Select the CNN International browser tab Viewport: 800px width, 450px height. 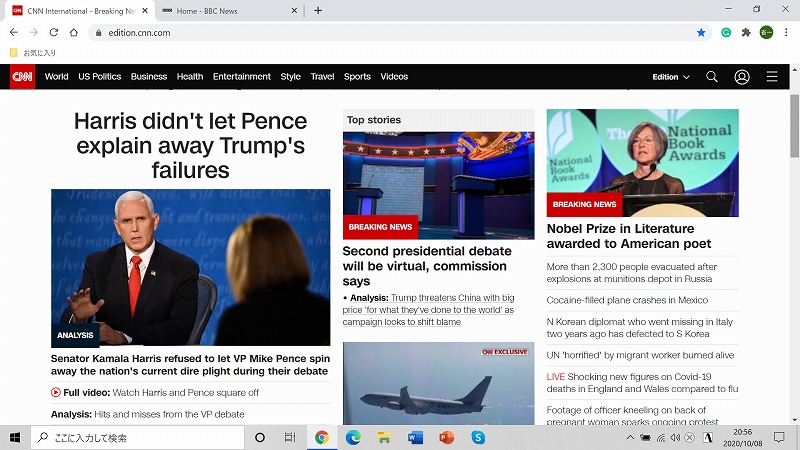tap(81, 11)
